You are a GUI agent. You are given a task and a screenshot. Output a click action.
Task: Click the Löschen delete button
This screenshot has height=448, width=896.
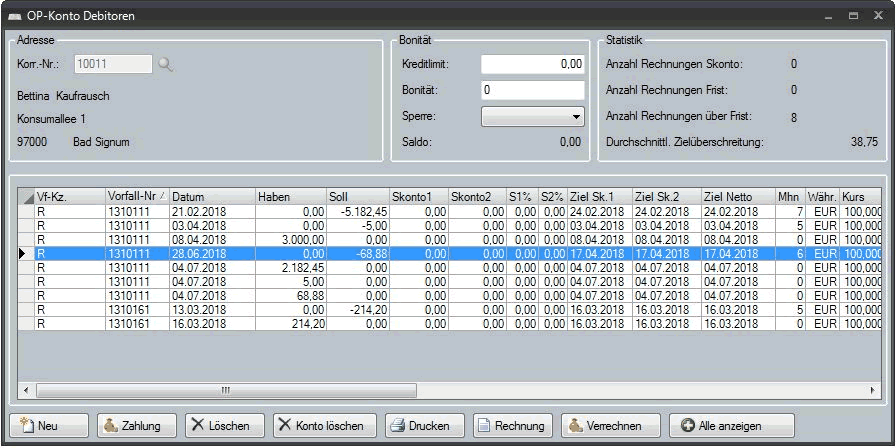pos(220,426)
